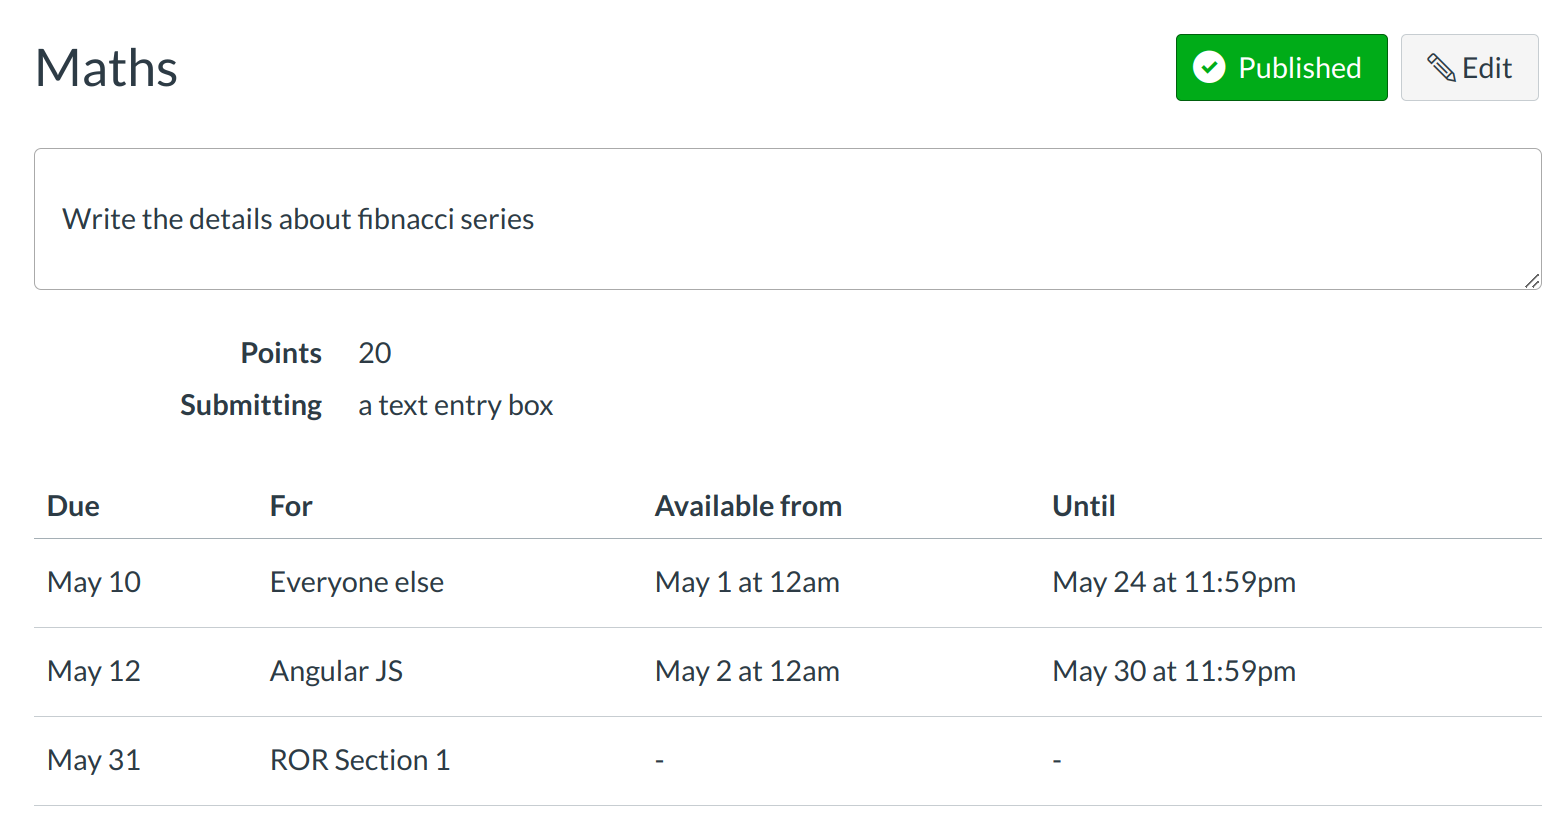Viewport: 1568px width, 822px height.
Task: Click the May 10 due date
Action: (94, 582)
